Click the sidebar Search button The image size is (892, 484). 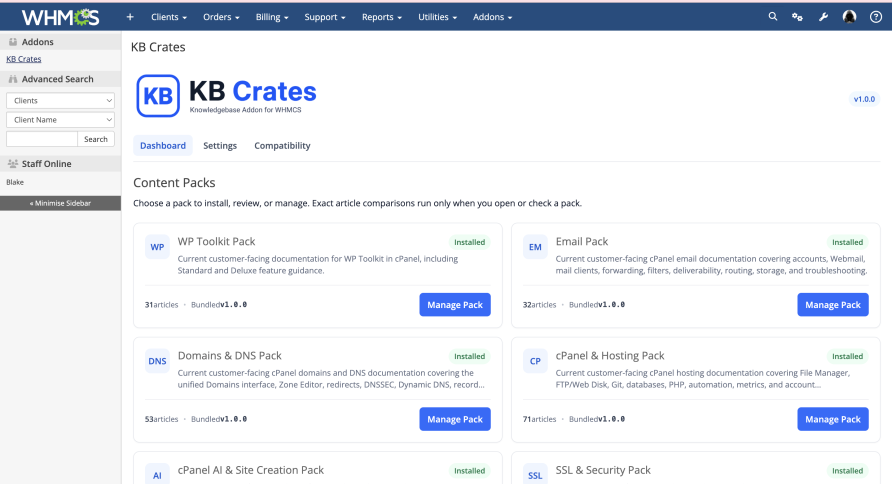point(96,139)
